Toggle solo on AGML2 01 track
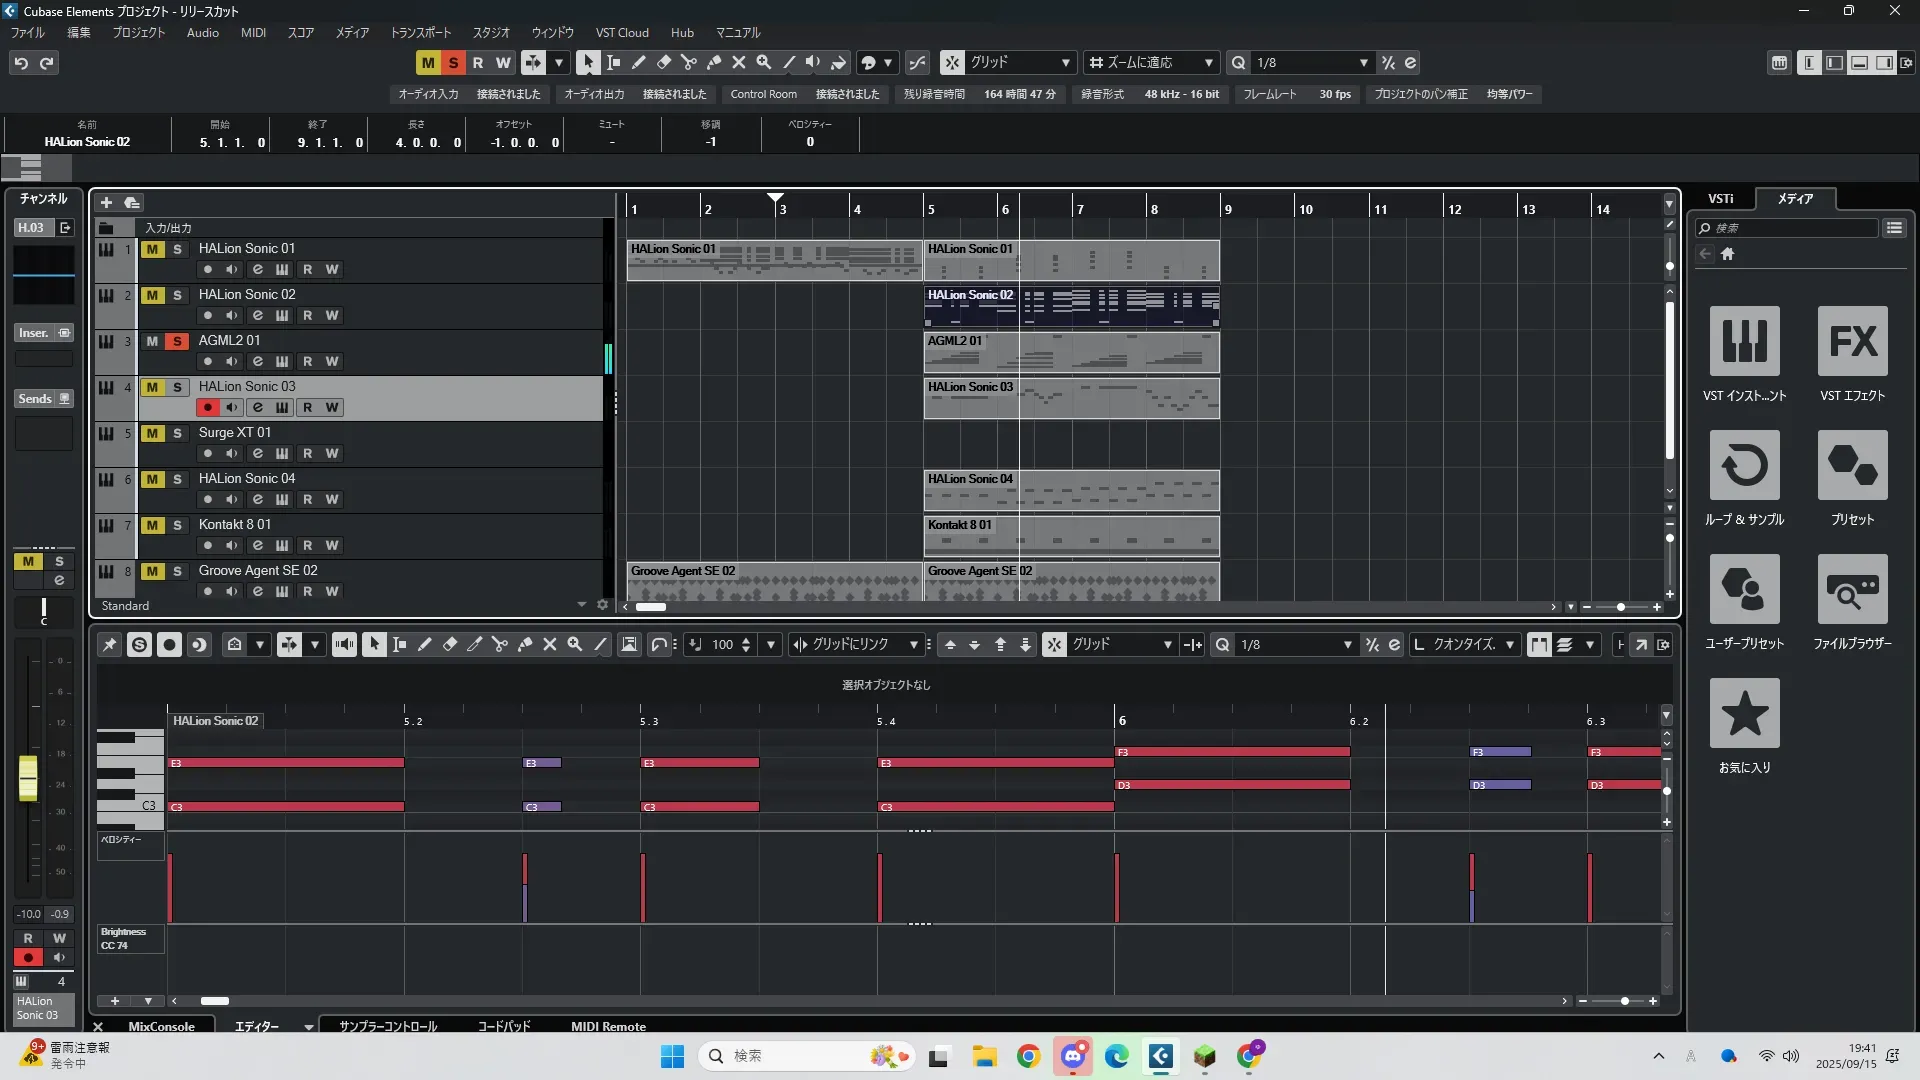Screen dimensions: 1920x1080 coord(177,341)
